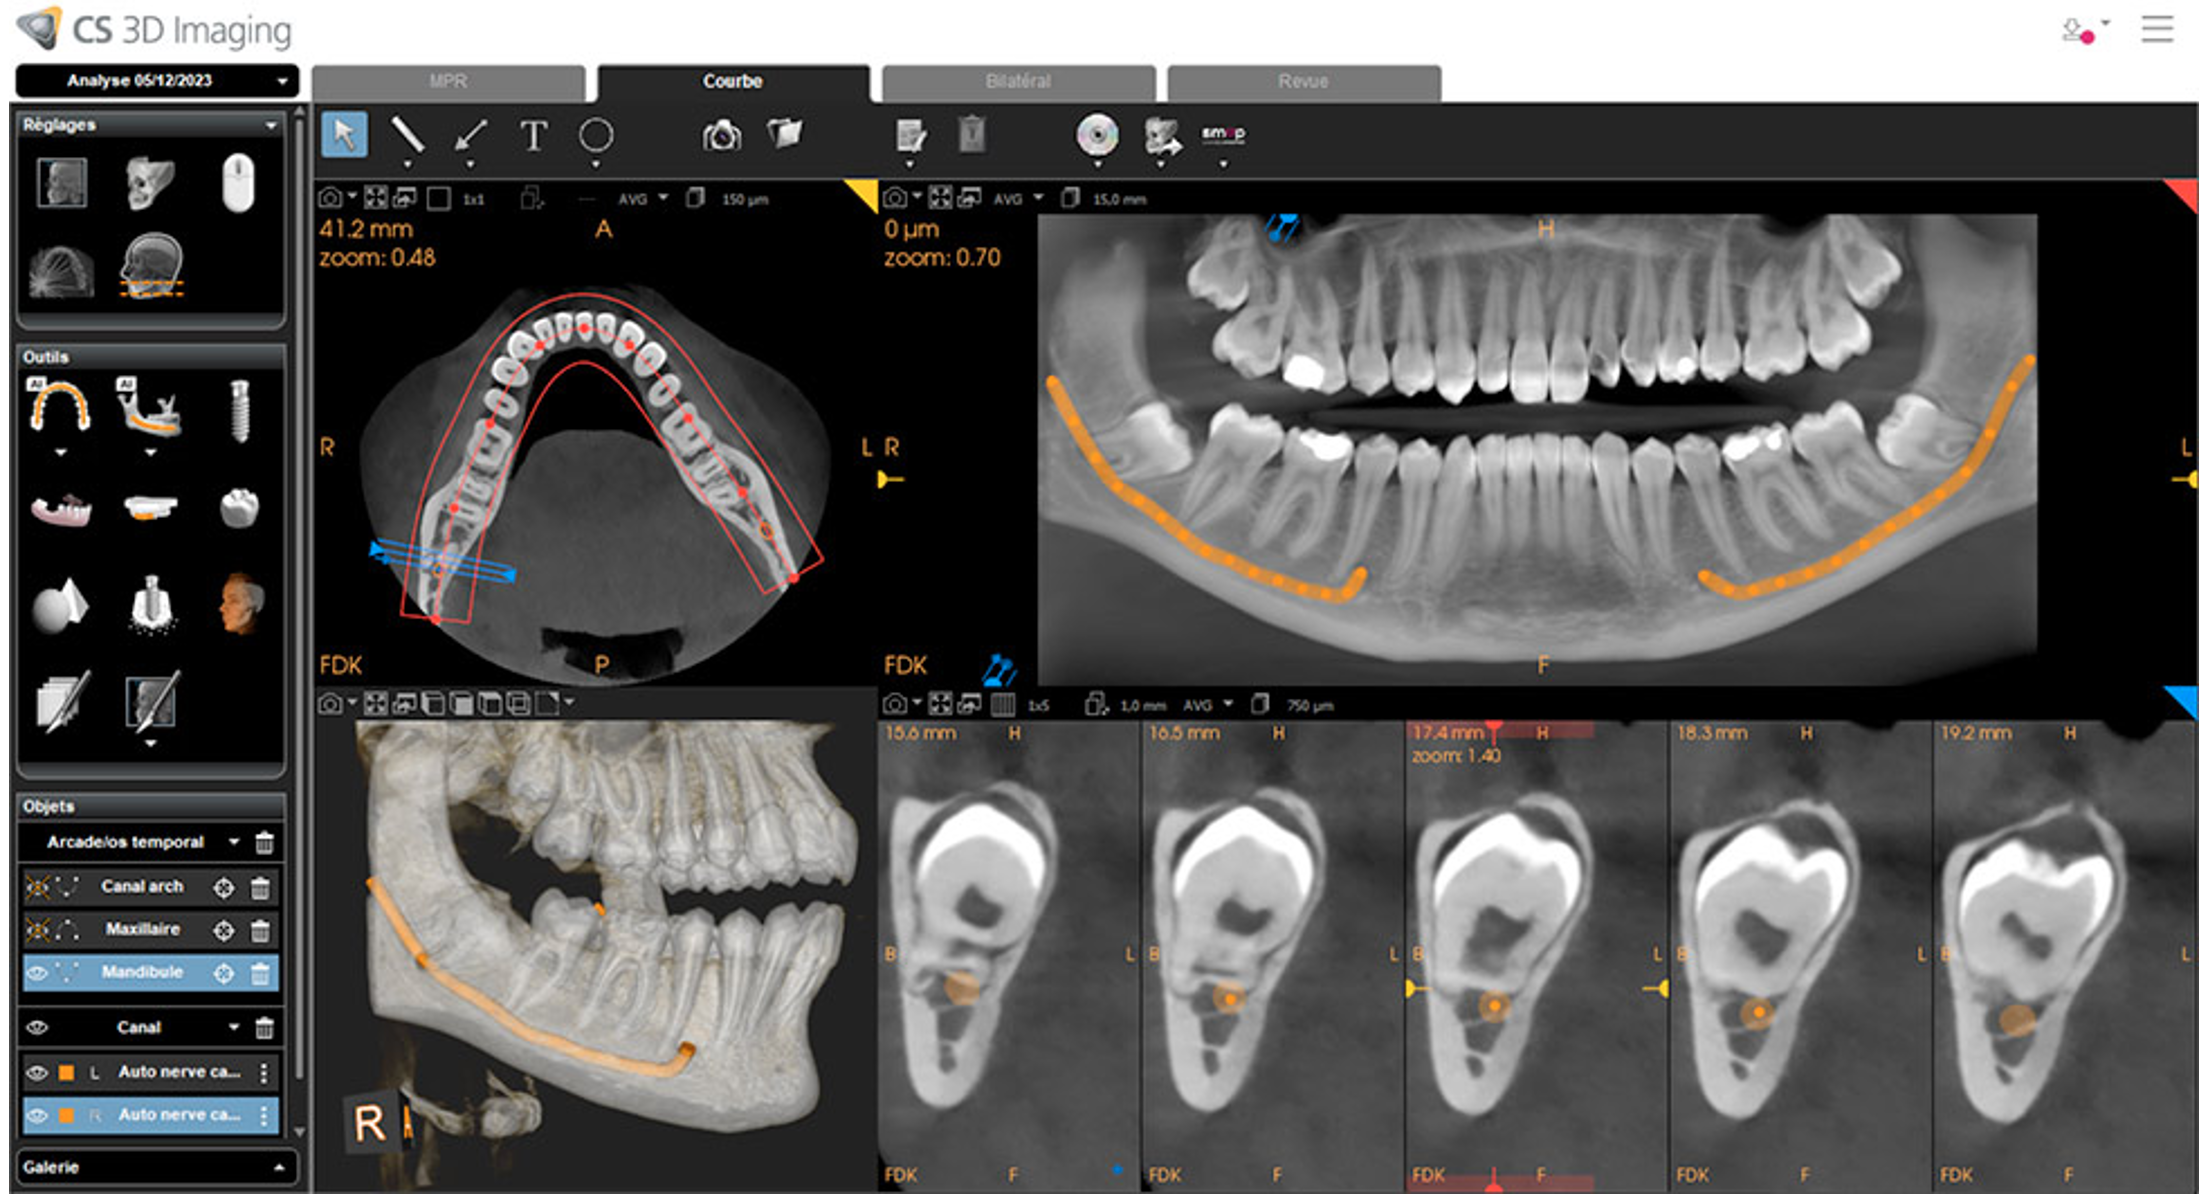
Task: Click the disc burn/export icon
Action: [x=1097, y=134]
